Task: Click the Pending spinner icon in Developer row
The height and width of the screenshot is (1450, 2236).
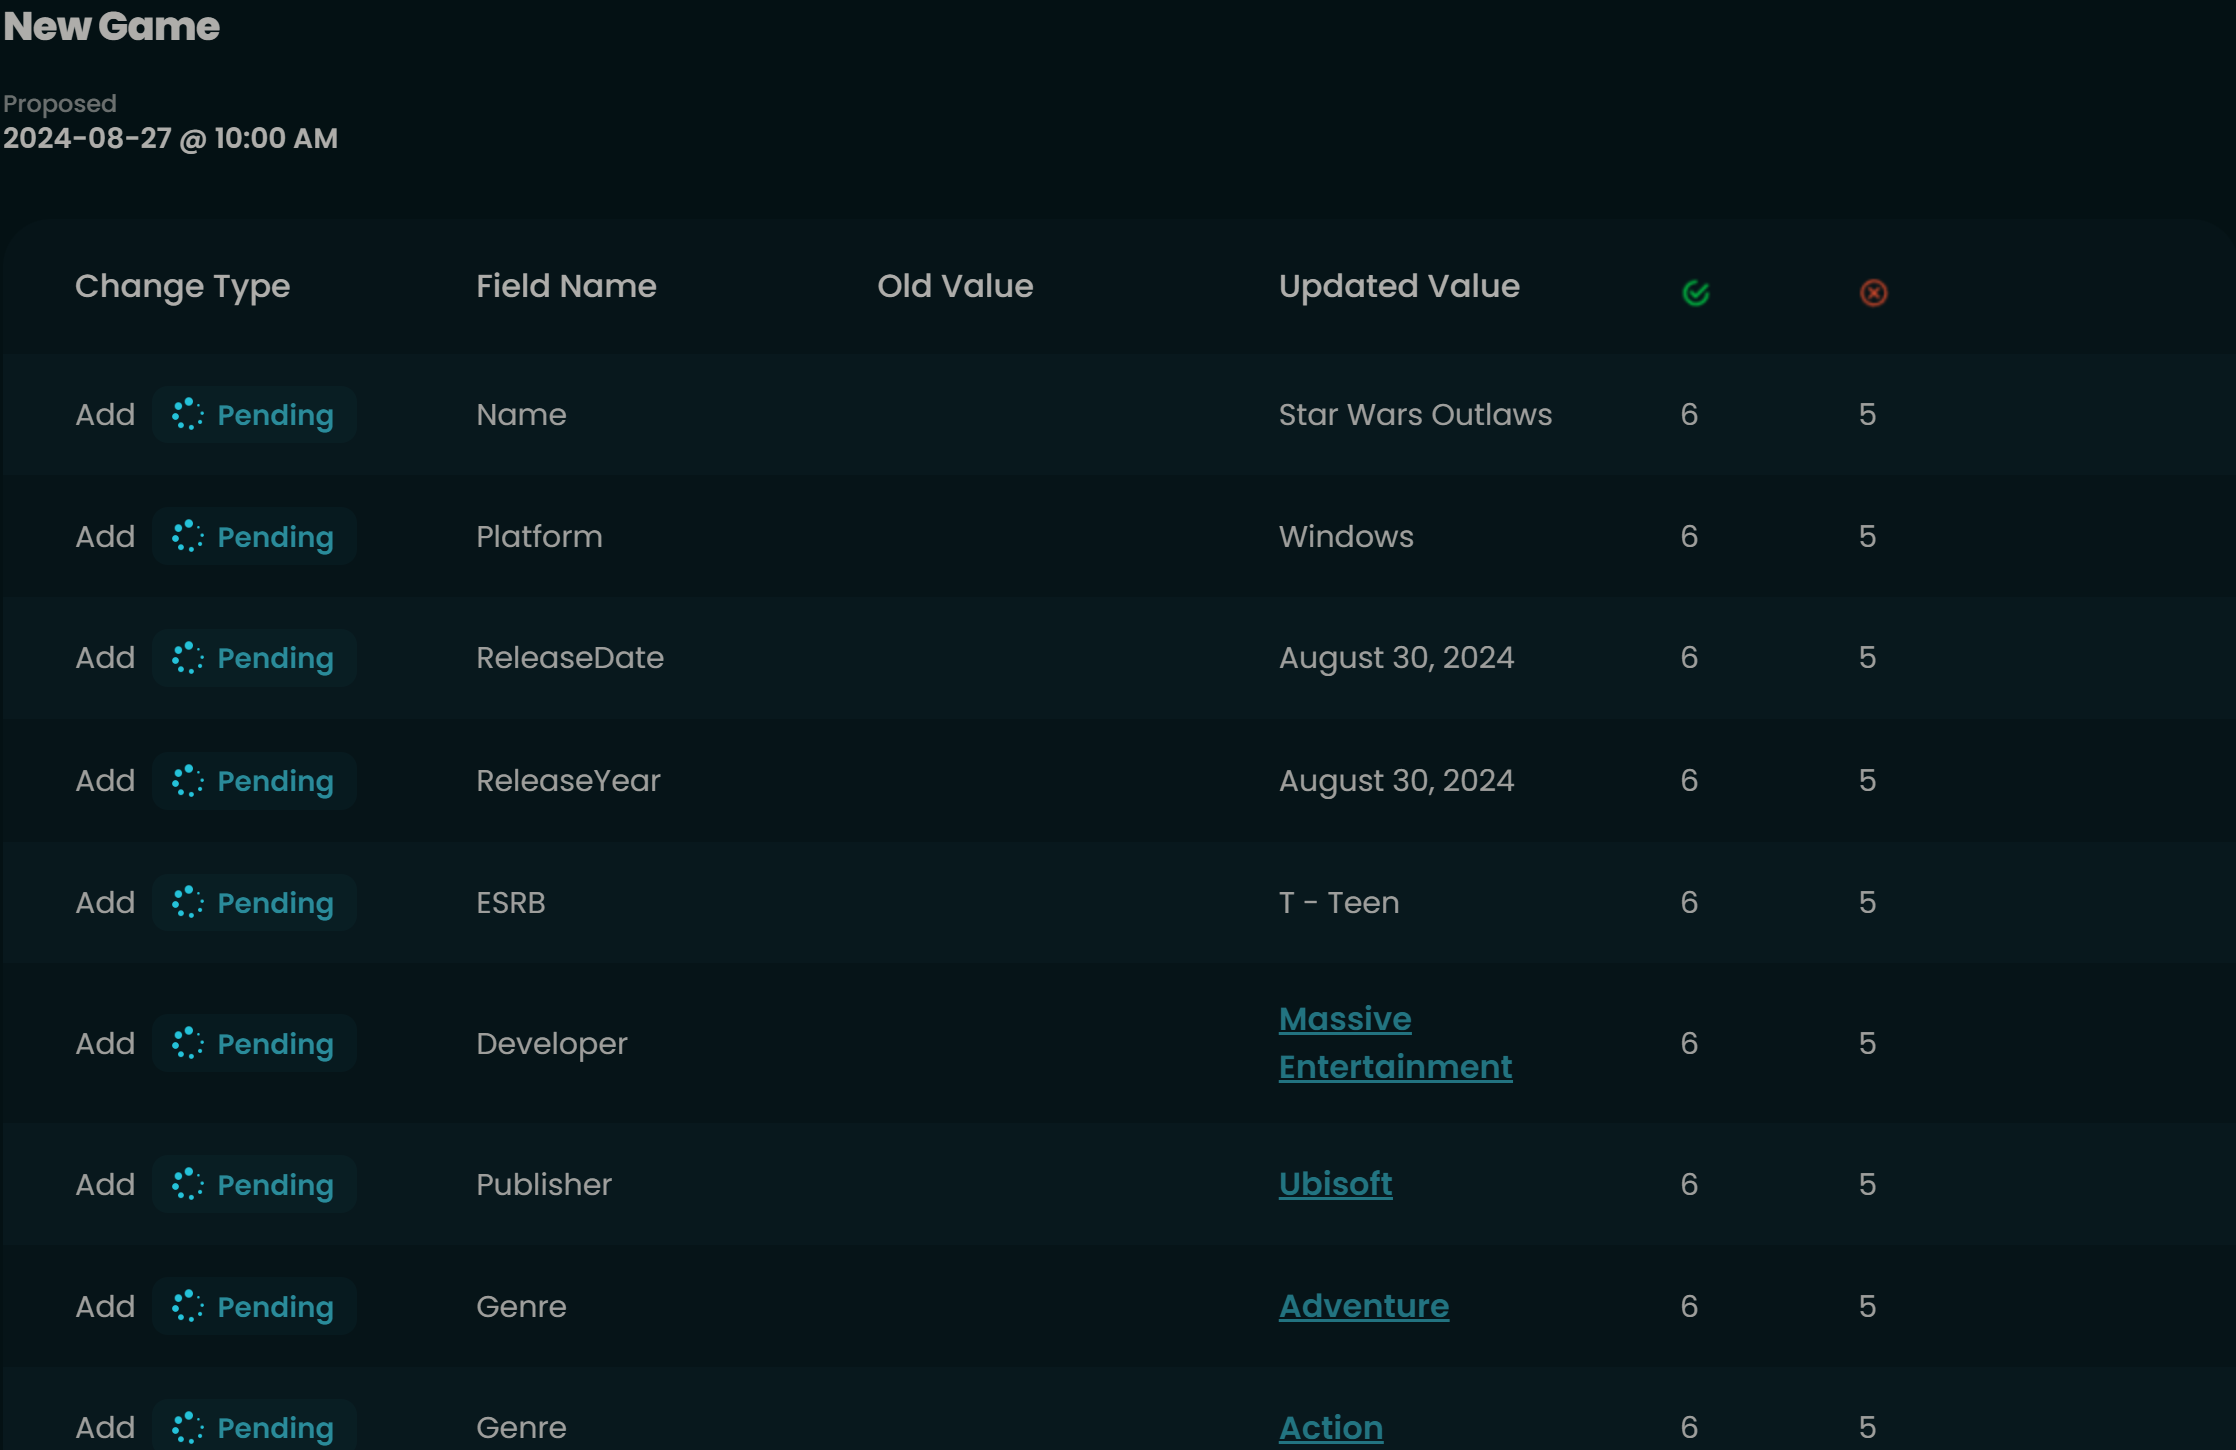Action: tap(188, 1043)
